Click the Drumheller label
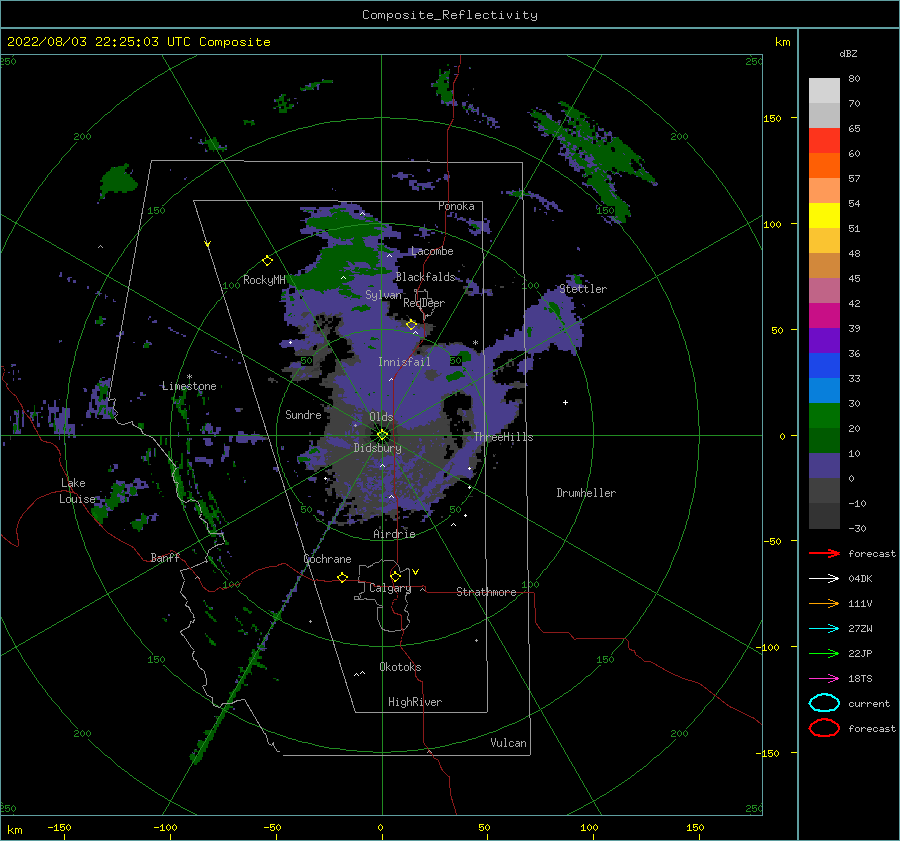900x841 pixels. (586, 493)
